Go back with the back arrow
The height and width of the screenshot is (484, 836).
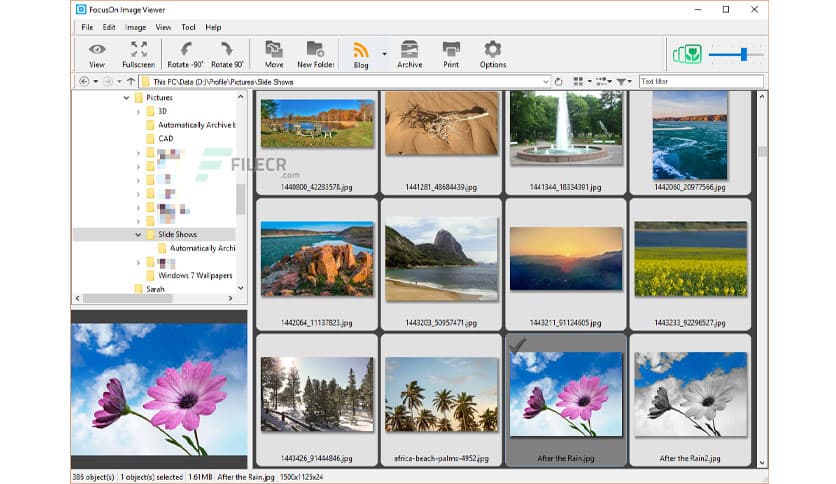pos(84,82)
